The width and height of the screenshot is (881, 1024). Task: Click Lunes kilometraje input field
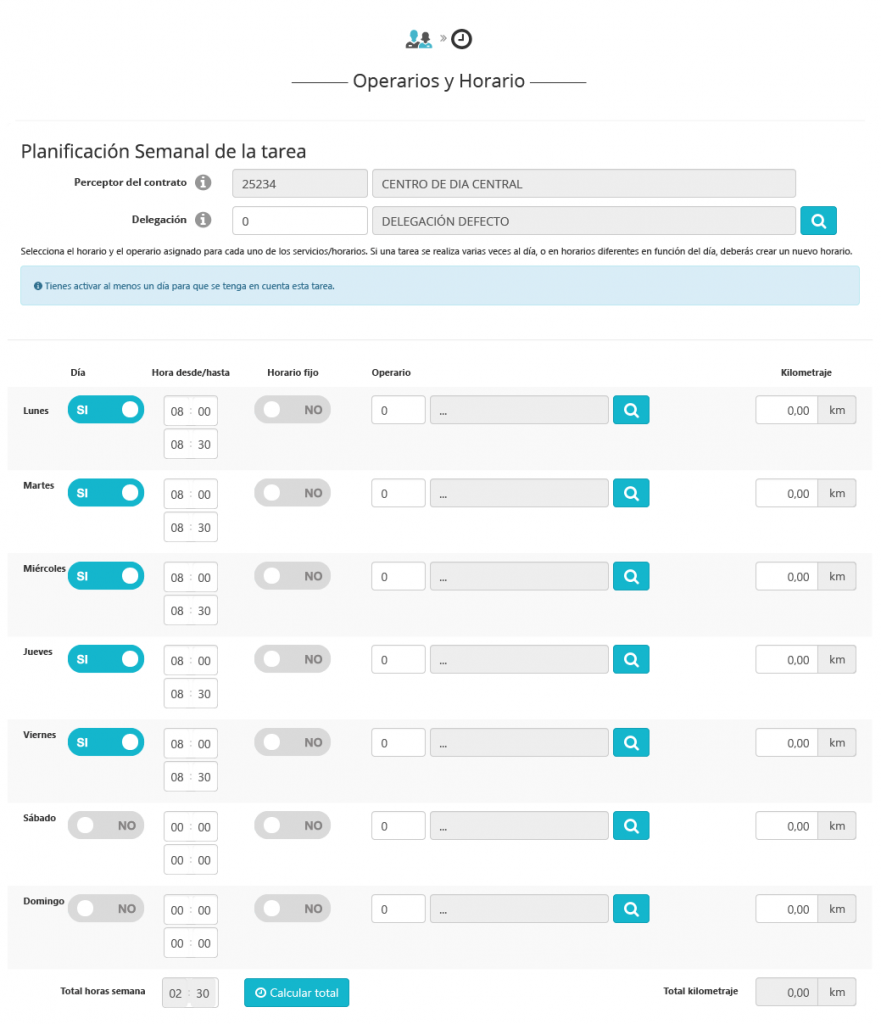(x=786, y=410)
